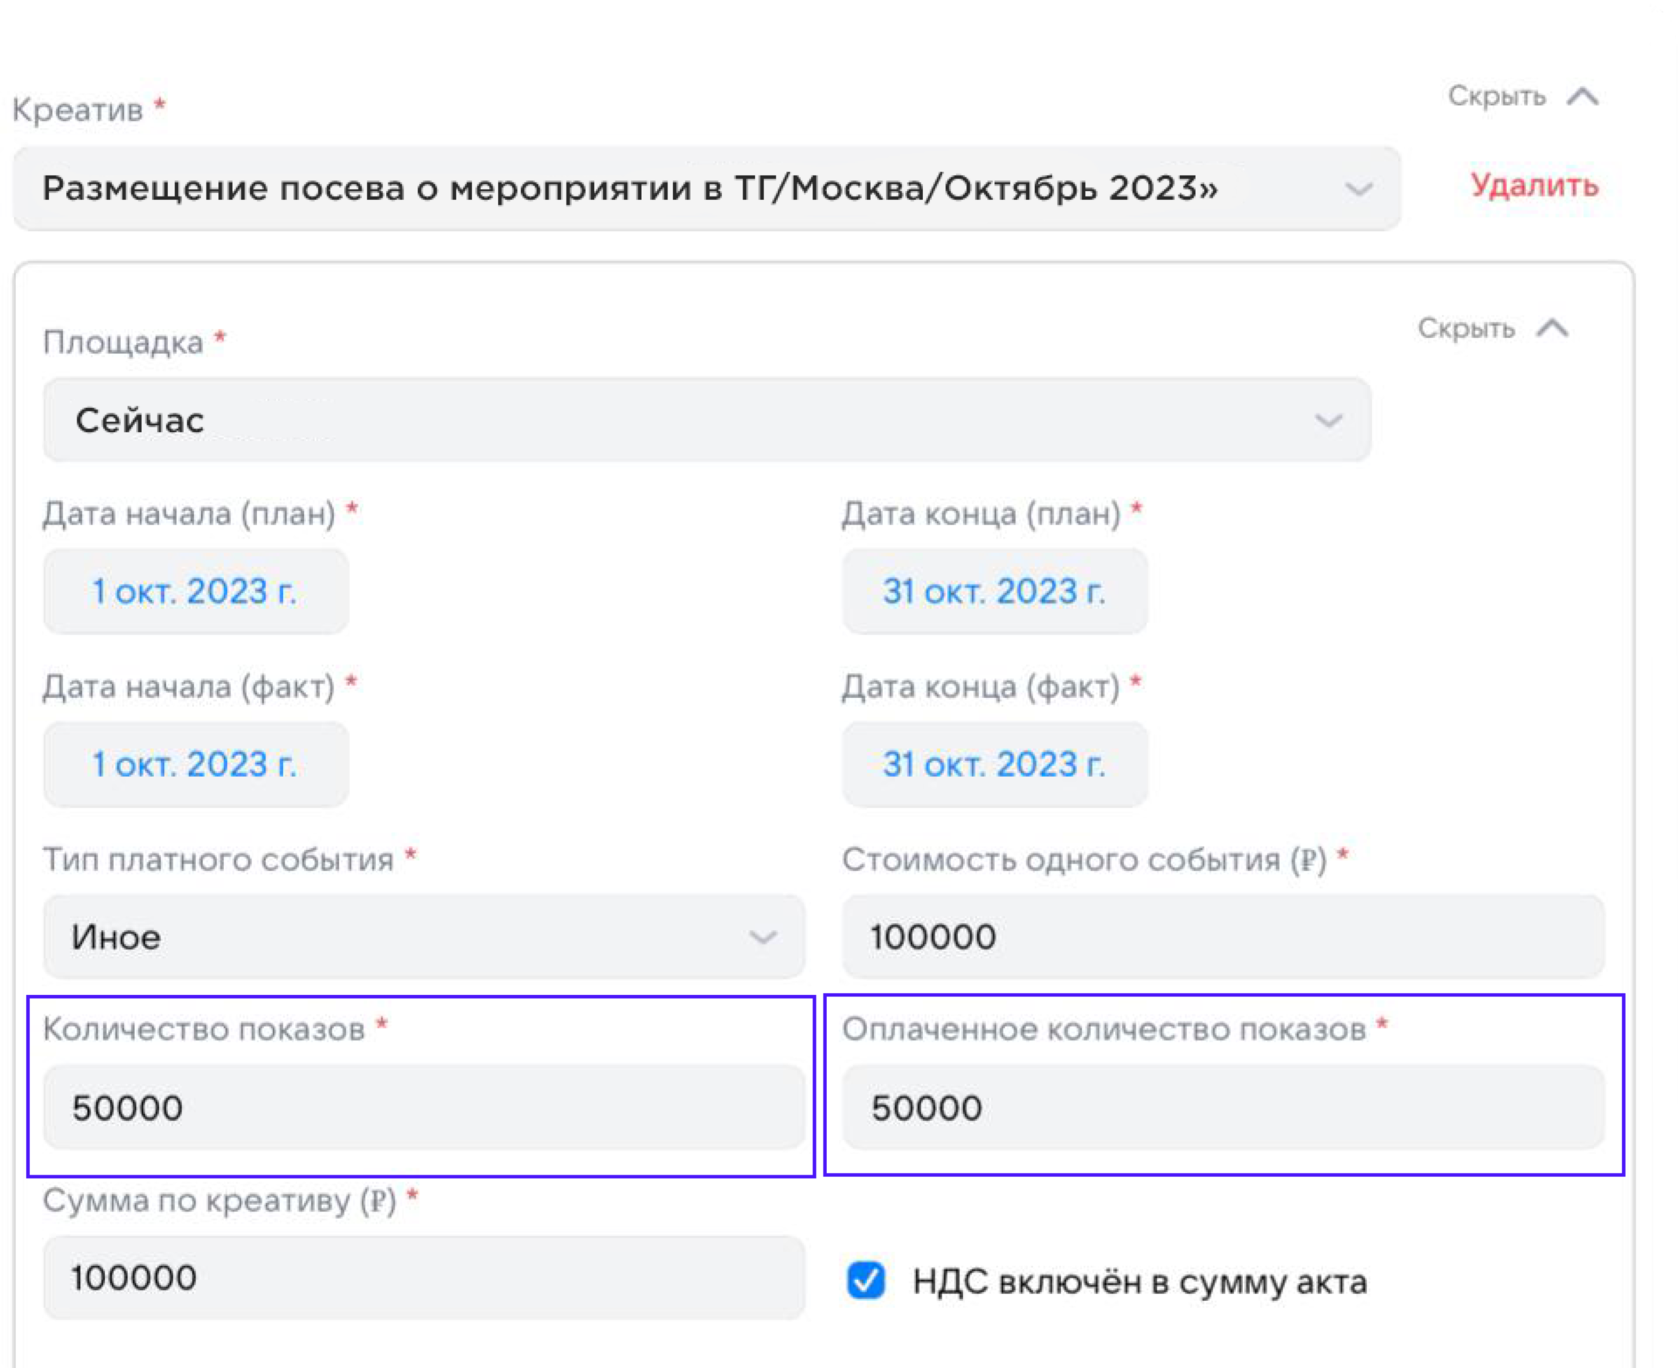Click top Скрыть collapse arrow icon
The height and width of the screenshot is (1368, 1680).
[1583, 97]
